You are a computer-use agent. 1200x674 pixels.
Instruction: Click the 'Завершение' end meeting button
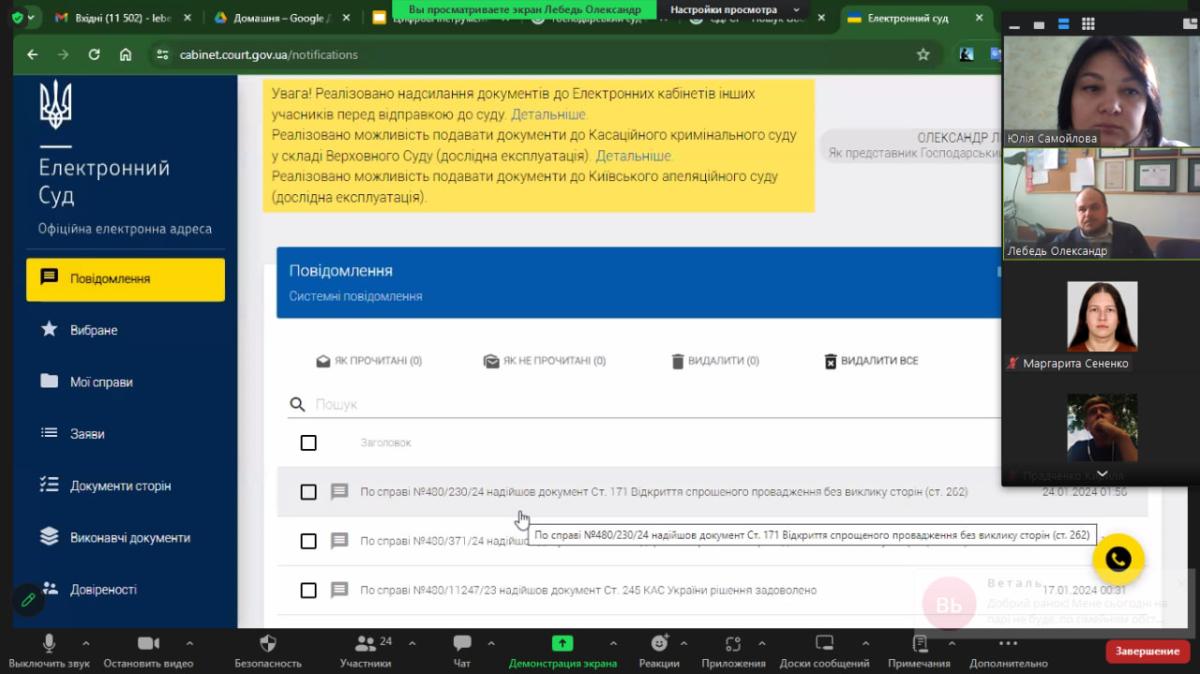1147,651
